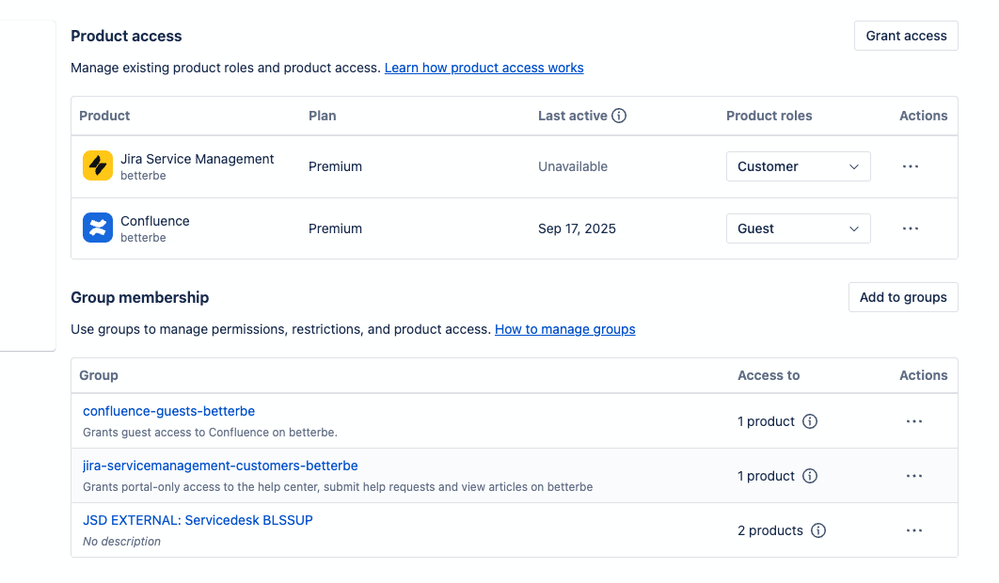Screen dimensions: 999x583
Task: Click the info icon beside Last active
Action: pos(619,116)
